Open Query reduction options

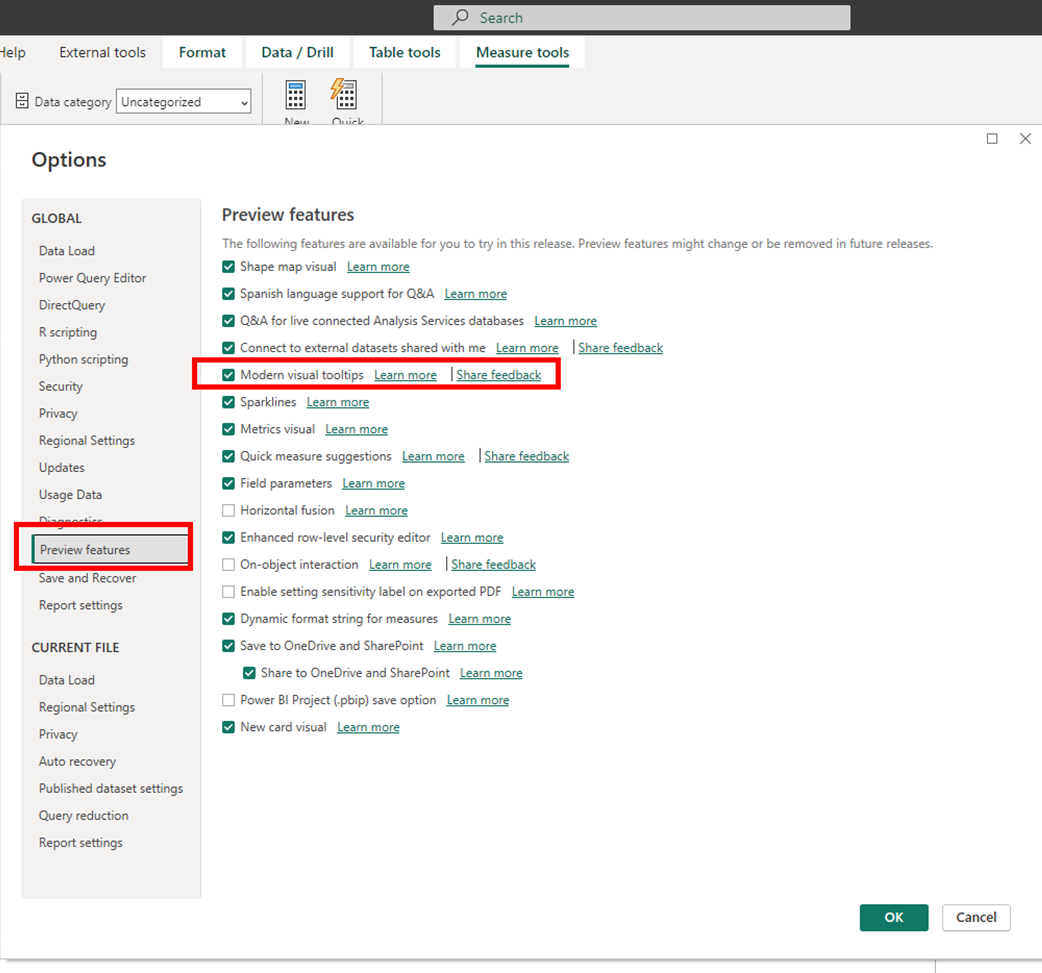tap(84, 815)
